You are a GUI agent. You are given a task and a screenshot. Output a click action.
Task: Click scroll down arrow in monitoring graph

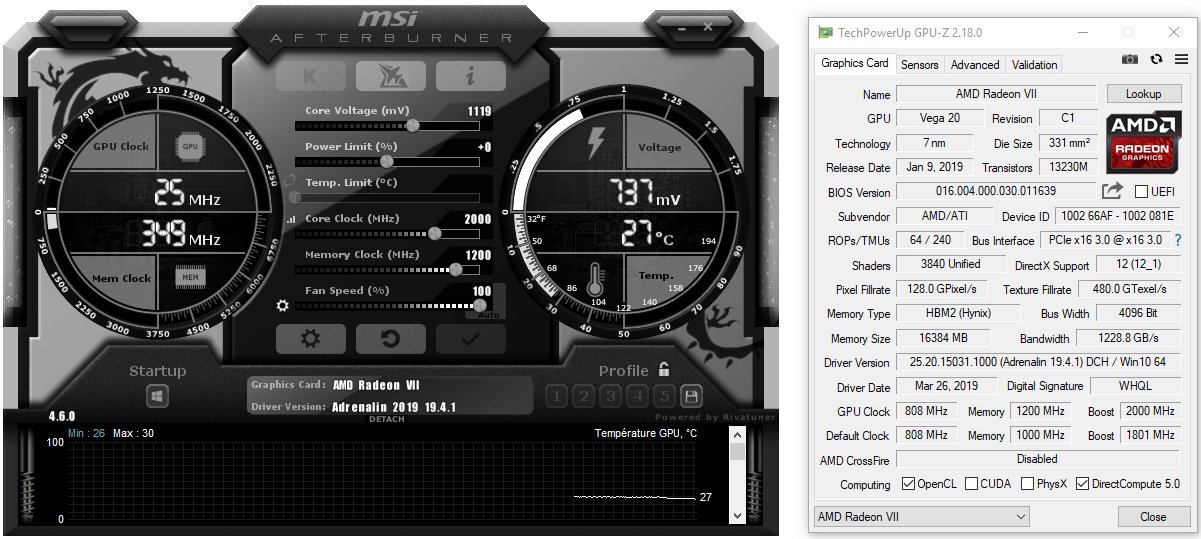coord(738,515)
